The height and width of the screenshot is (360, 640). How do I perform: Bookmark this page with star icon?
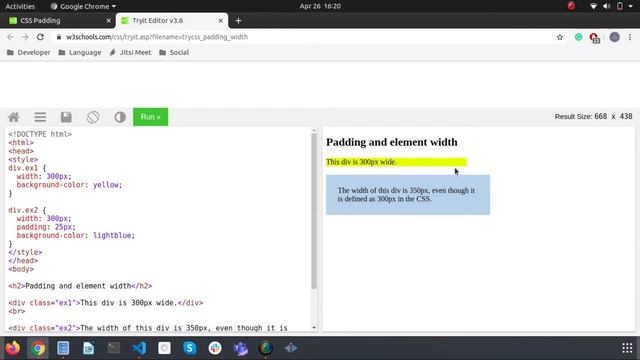[x=560, y=37]
